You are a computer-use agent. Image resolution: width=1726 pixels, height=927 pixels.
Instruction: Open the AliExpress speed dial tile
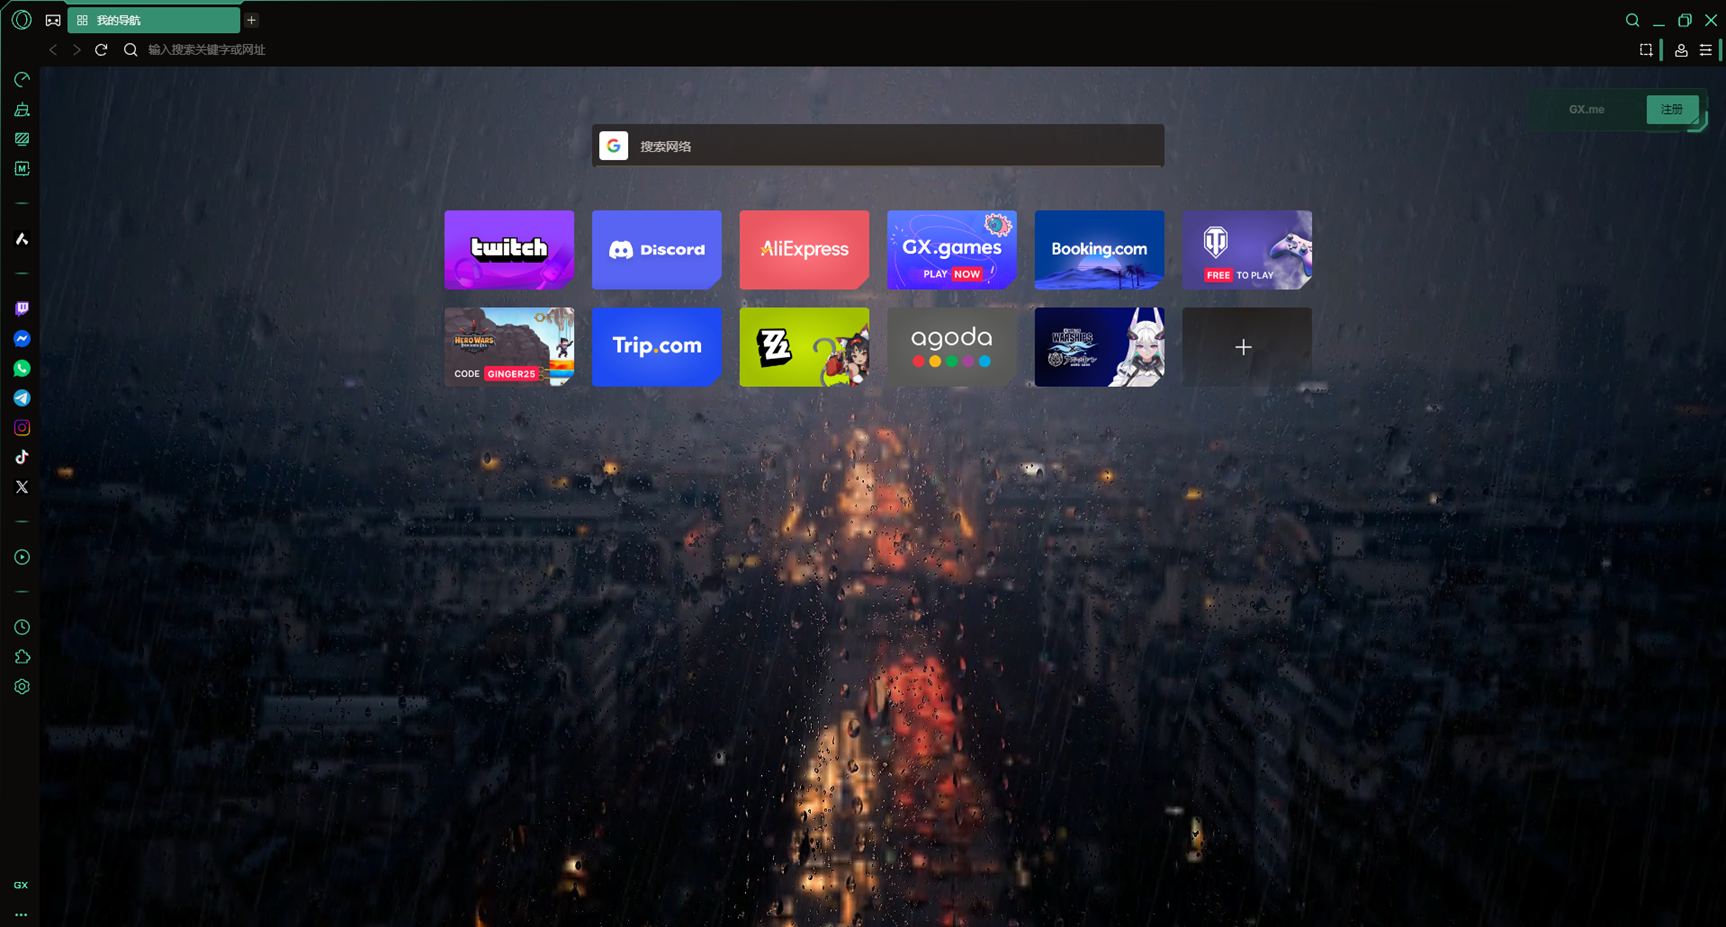(x=804, y=250)
